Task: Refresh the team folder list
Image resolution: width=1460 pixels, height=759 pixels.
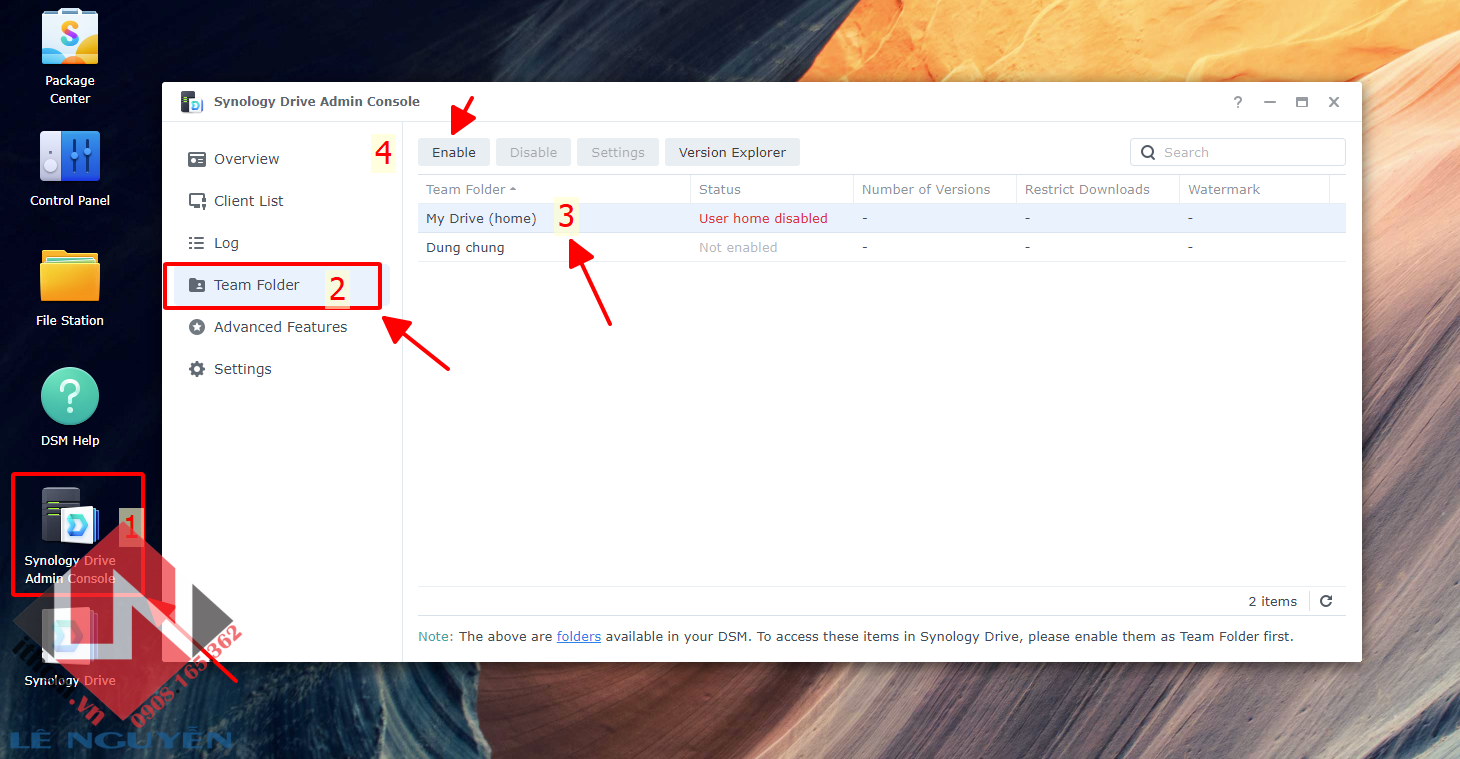Action: [1326, 601]
